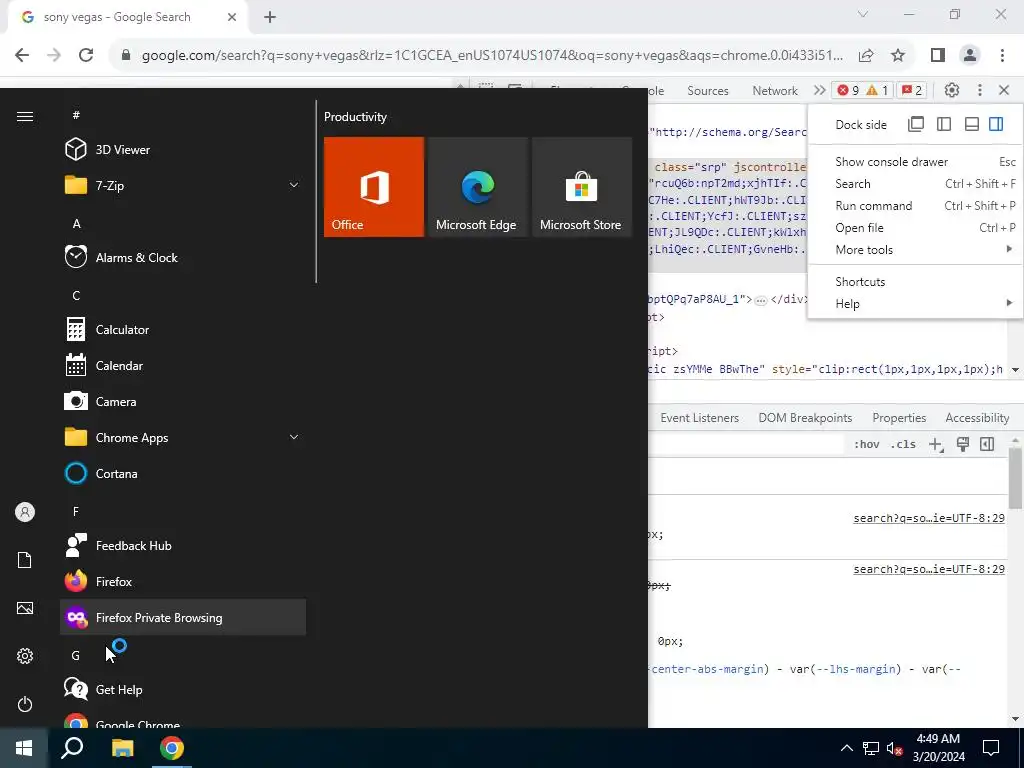Click DevTools three-dot customize menu
Screen dimensions: 1024x768
pyautogui.click(x=980, y=90)
